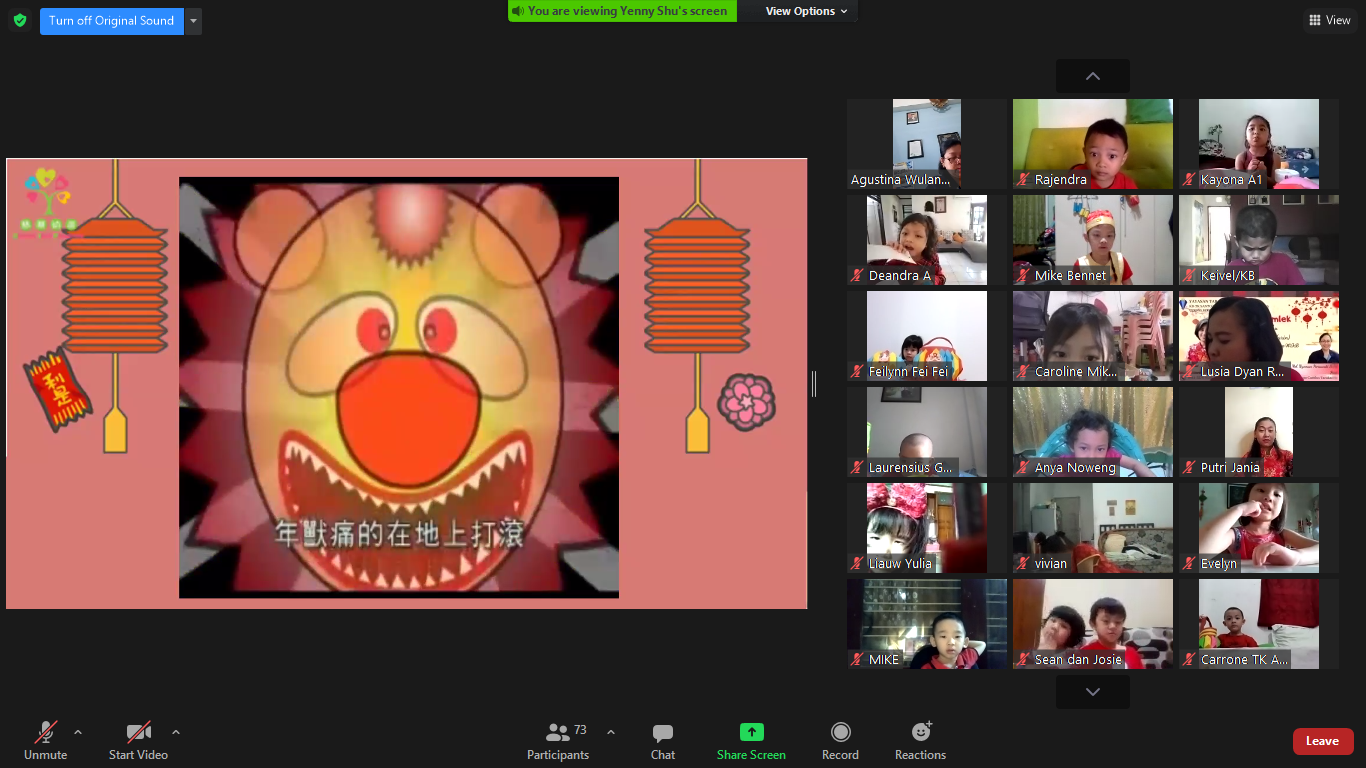Viewport: 1366px width, 768px height.
Task: Click muted mic icon on Putri Jania tile
Action: pyautogui.click(x=1190, y=468)
